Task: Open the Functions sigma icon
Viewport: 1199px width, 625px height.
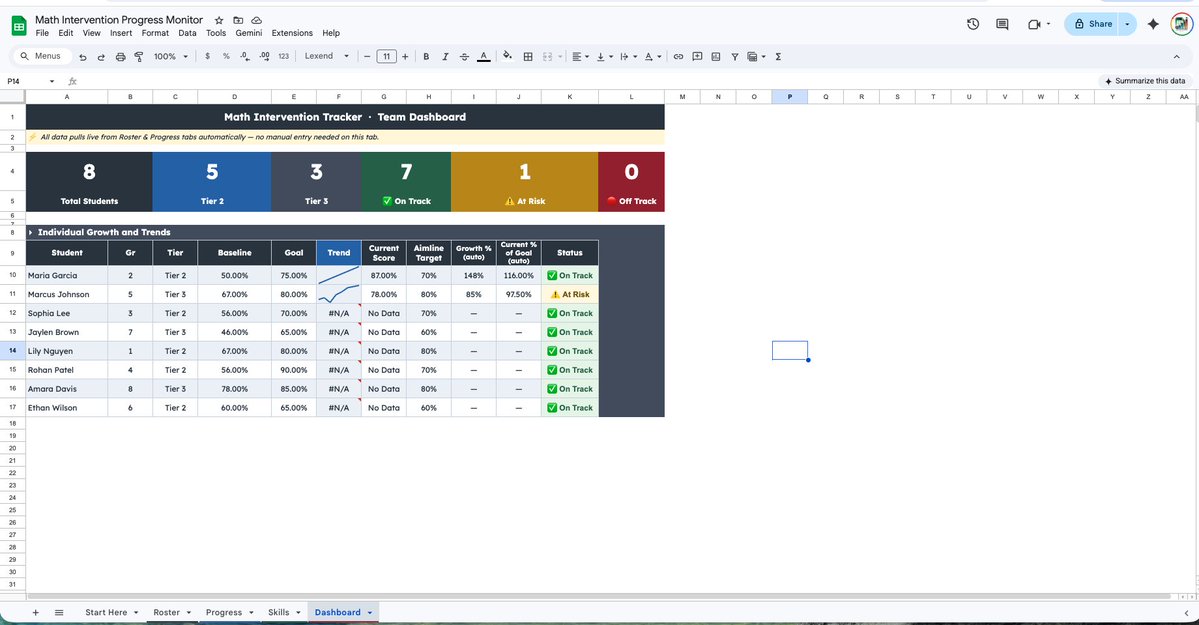Action: click(778, 57)
